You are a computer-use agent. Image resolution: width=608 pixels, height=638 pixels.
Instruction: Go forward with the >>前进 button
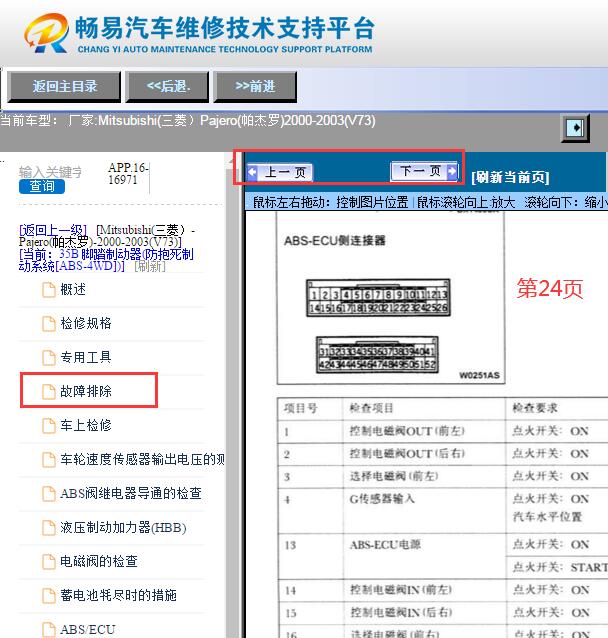pyautogui.click(x=255, y=87)
